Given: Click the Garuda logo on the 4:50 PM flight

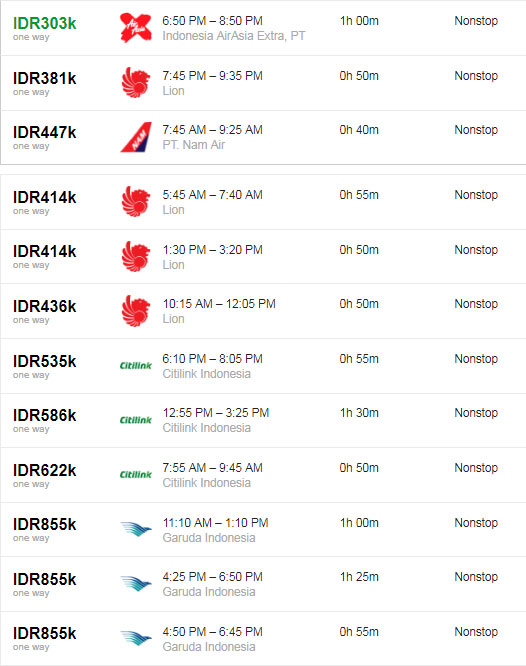Looking at the screenshot, I should coord(136,638).
